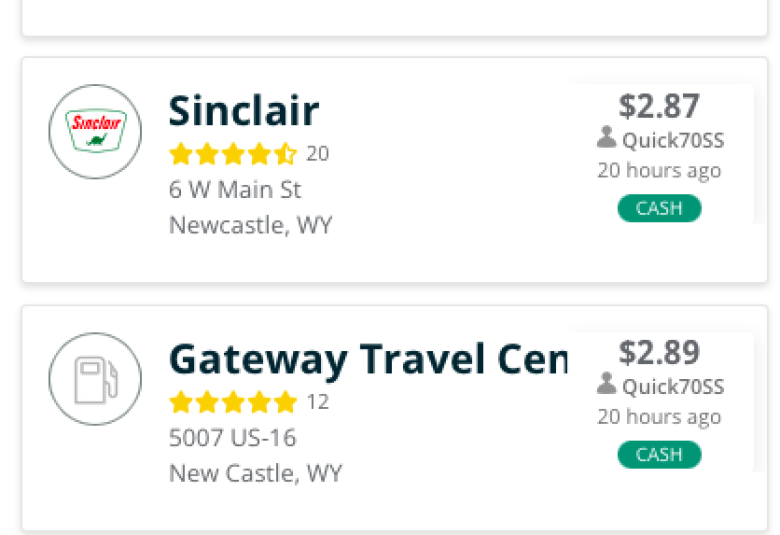Image resolution: width=780 pixels, height=535 pixels.
Task: Click the generic gas pump icon
Action: point(95,379)
